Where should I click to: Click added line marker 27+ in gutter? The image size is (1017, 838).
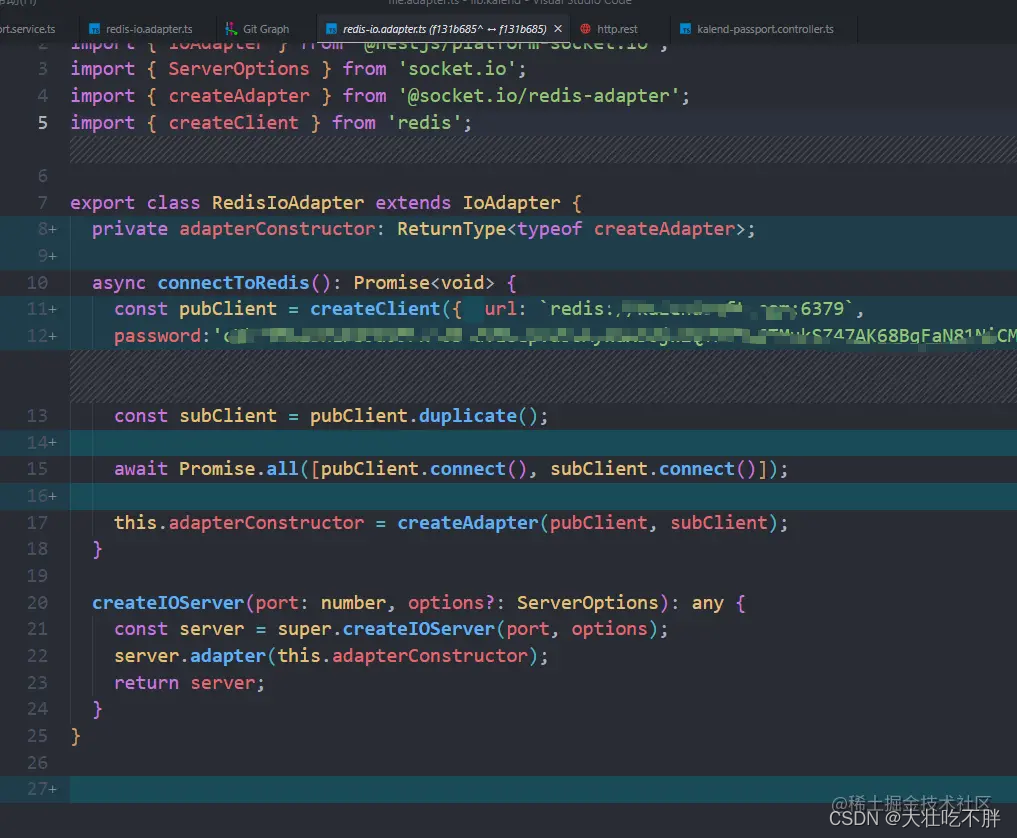(x=42, y=789)
